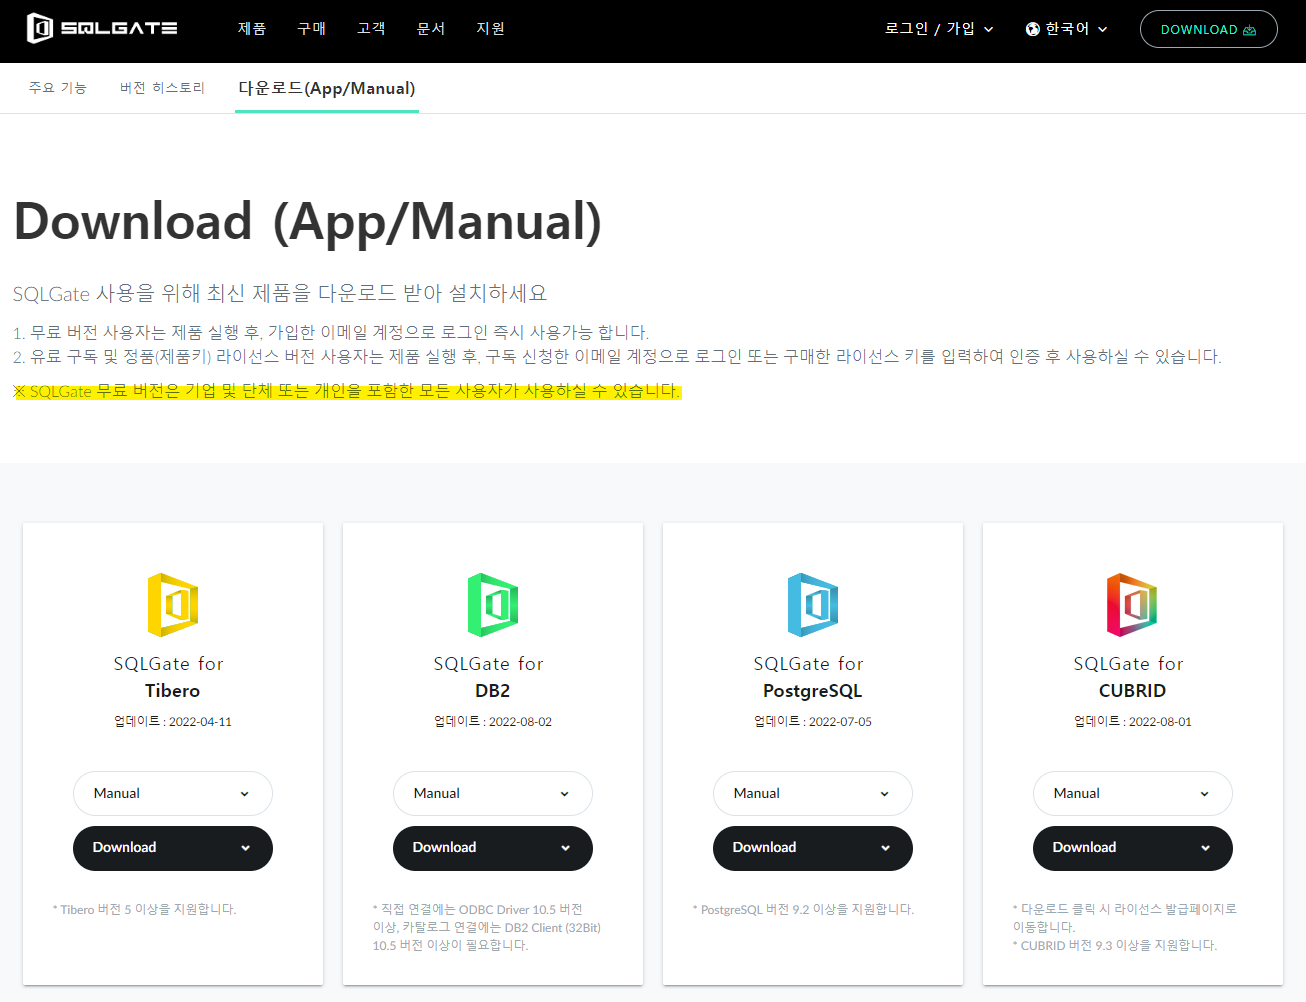
Task: Open the 지원 menu
Action: [491, 28]
